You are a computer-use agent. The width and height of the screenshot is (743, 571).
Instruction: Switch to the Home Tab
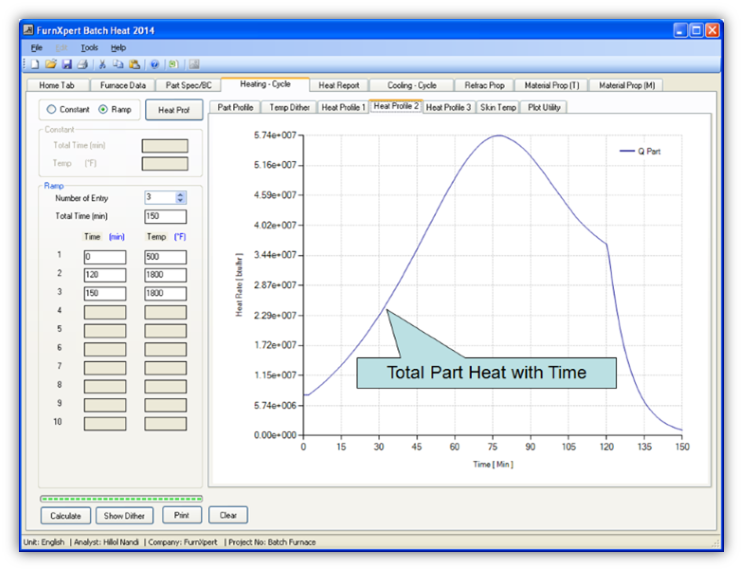57,85
